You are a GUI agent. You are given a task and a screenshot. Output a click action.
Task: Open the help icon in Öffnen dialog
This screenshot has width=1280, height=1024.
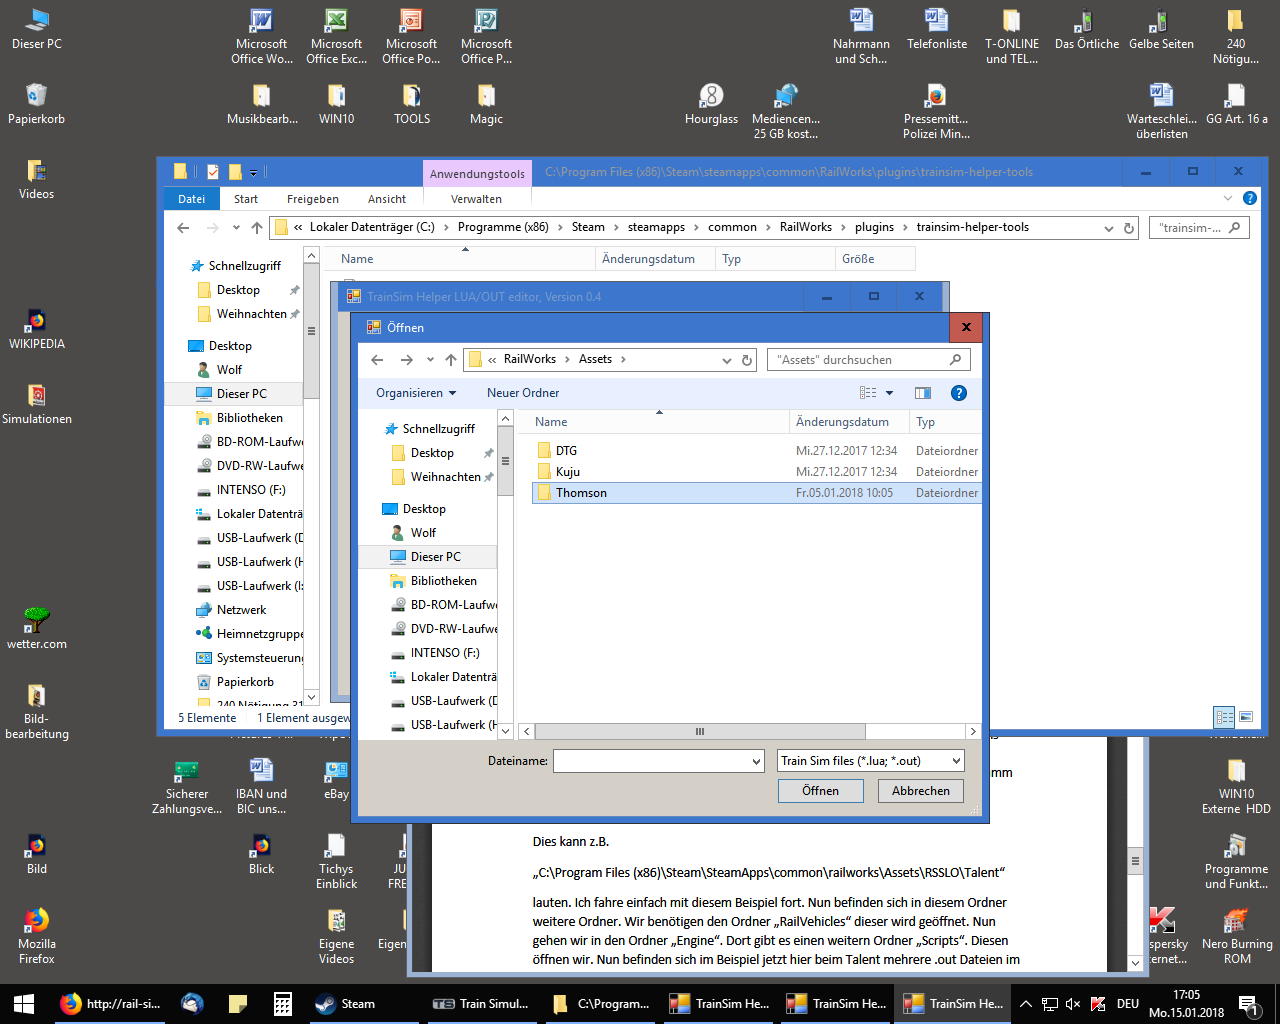click(958, 393)
